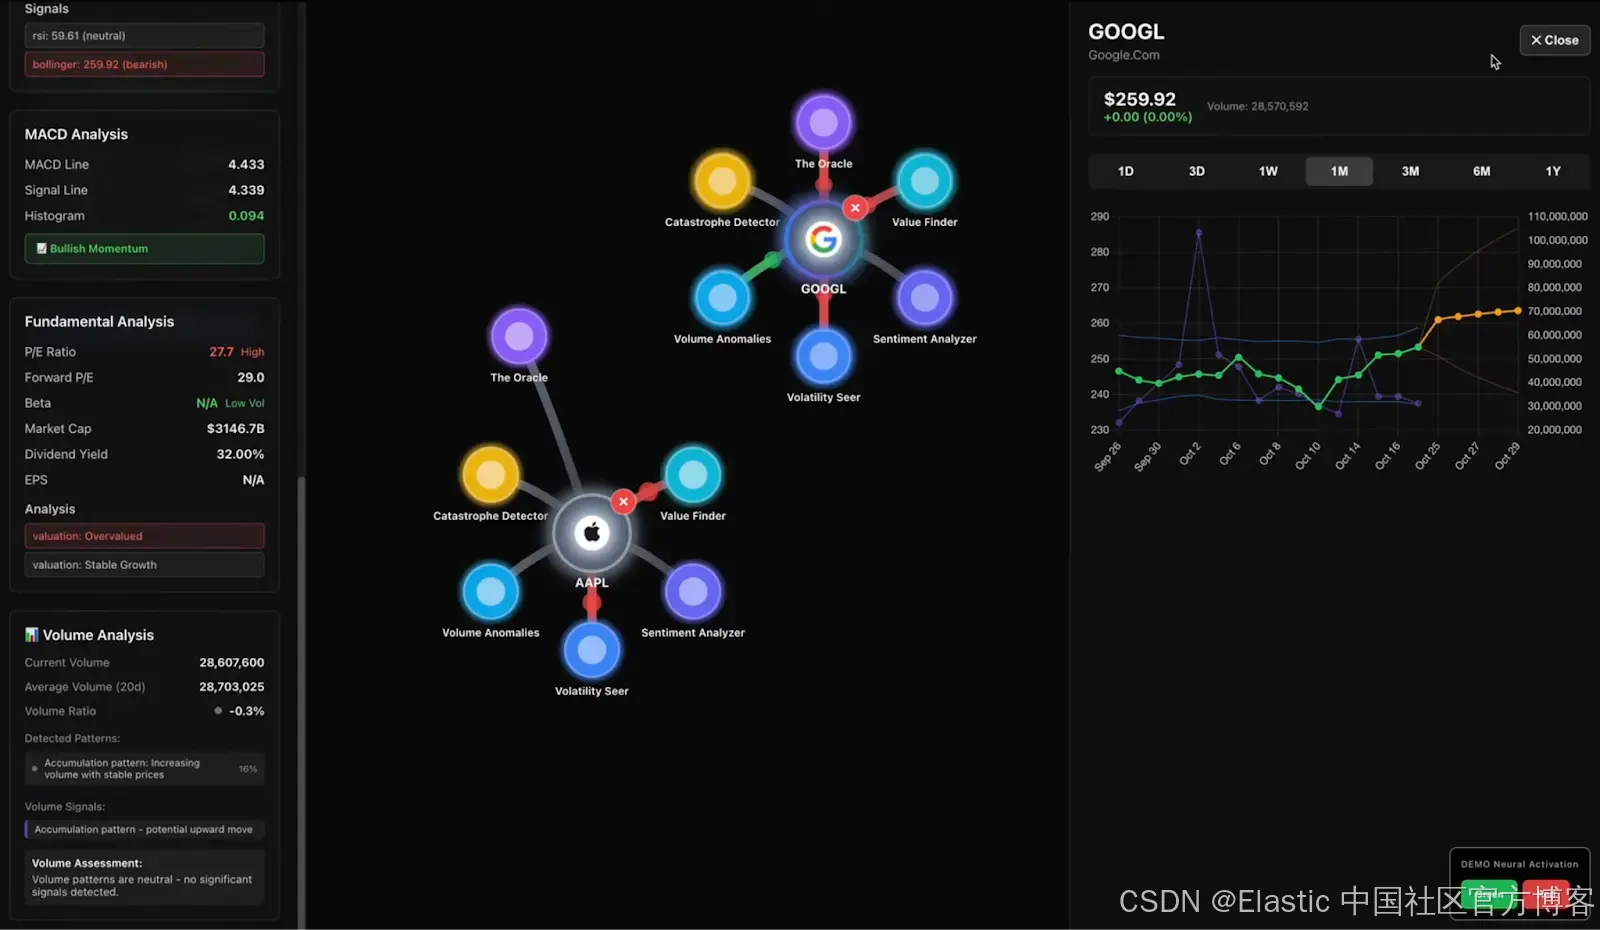Click the detected Accumulation pattern entry
This screenshot has width=1600, height=930.
tap(144, 769)
